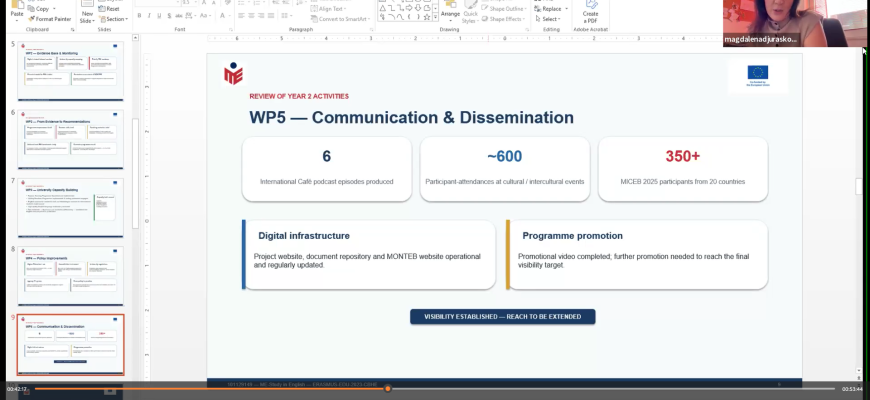Open the Columns dropdown
Viewport: 870px width, 400px height.
[x=286, y=16]
